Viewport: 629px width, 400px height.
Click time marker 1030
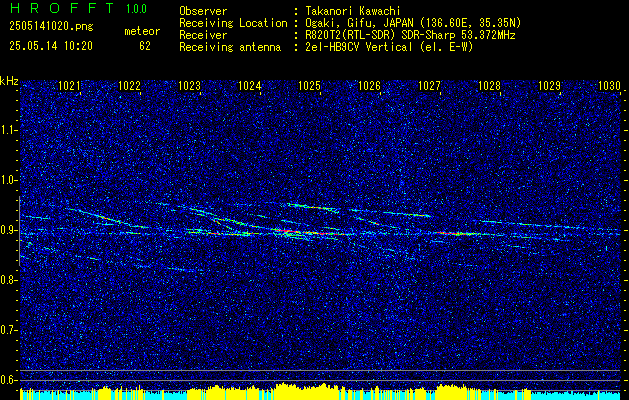coord(609,85)
